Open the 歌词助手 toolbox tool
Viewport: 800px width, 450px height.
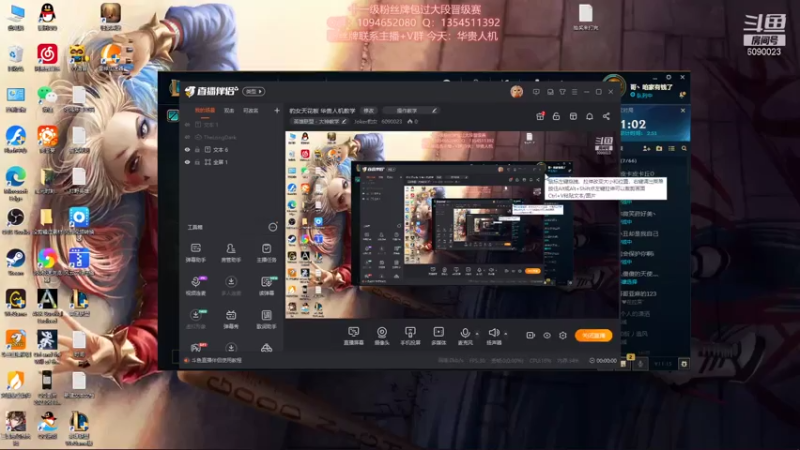266,319
